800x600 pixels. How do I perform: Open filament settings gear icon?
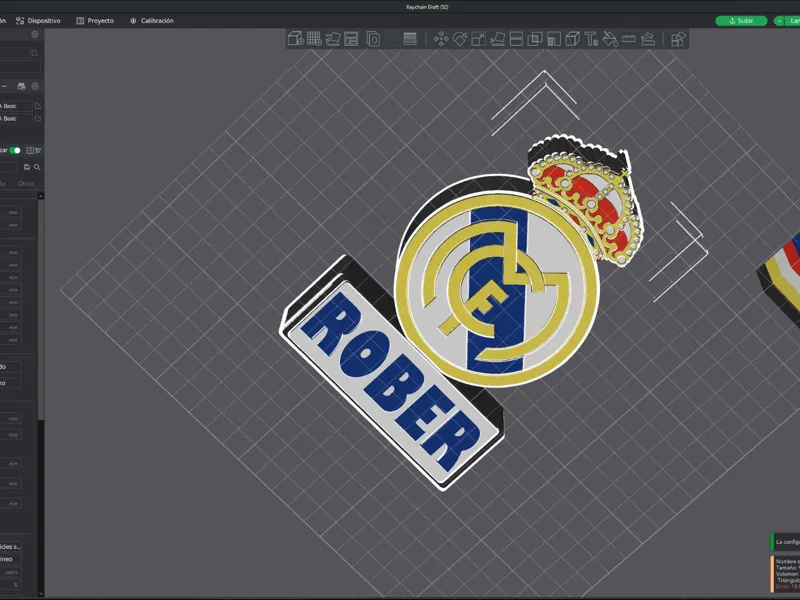35,86
